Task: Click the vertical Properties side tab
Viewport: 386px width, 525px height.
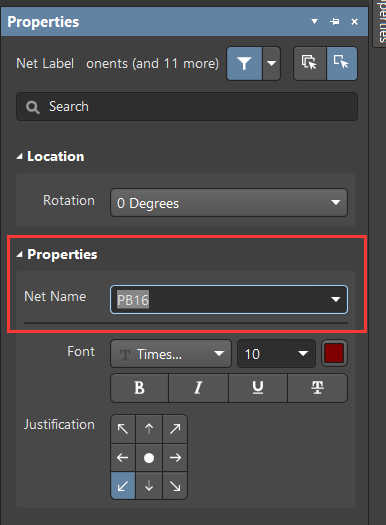Action: click(x=380, y=23)
